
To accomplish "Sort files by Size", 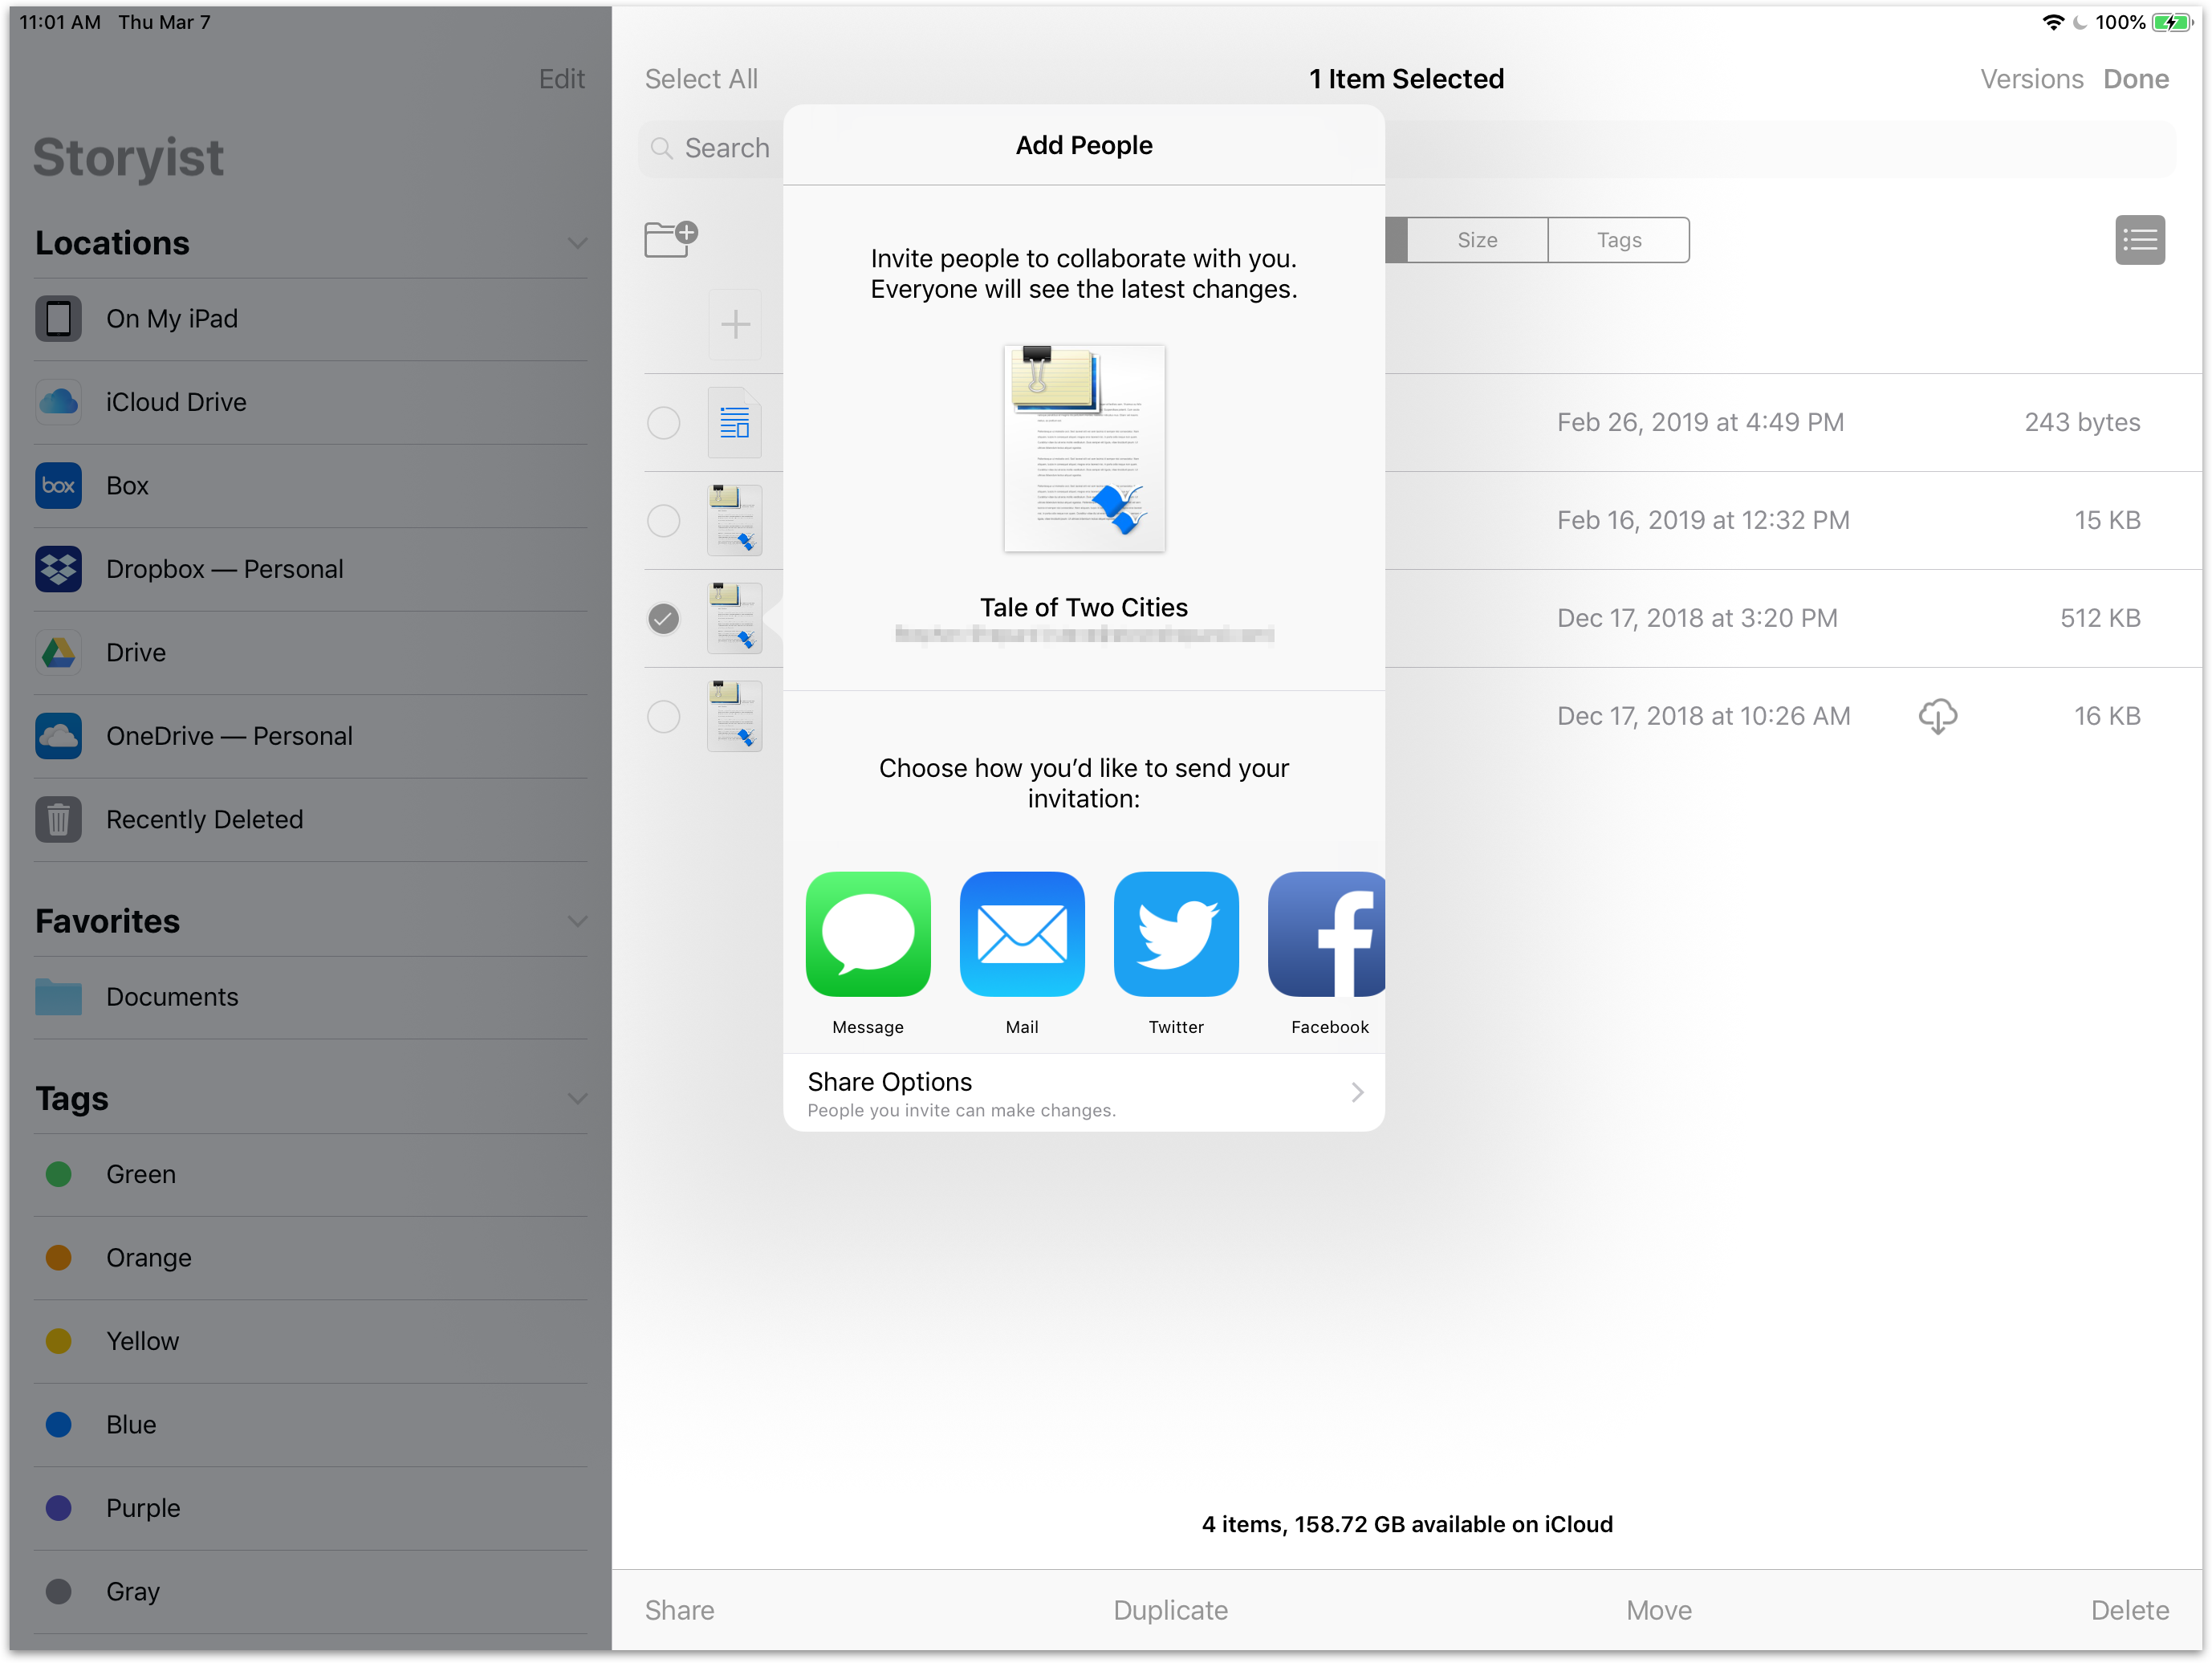I will click(1477, 240).
